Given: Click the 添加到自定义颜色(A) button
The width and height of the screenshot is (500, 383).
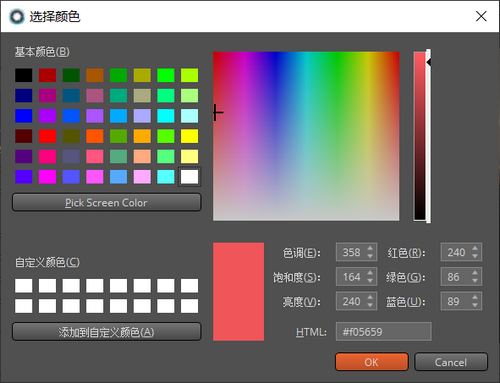Looking at the screenshot, I should 107,332.
